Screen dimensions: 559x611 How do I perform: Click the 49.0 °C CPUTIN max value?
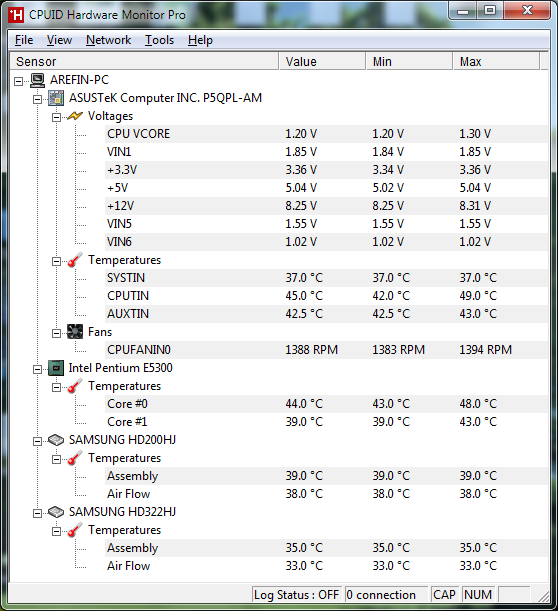478,296
